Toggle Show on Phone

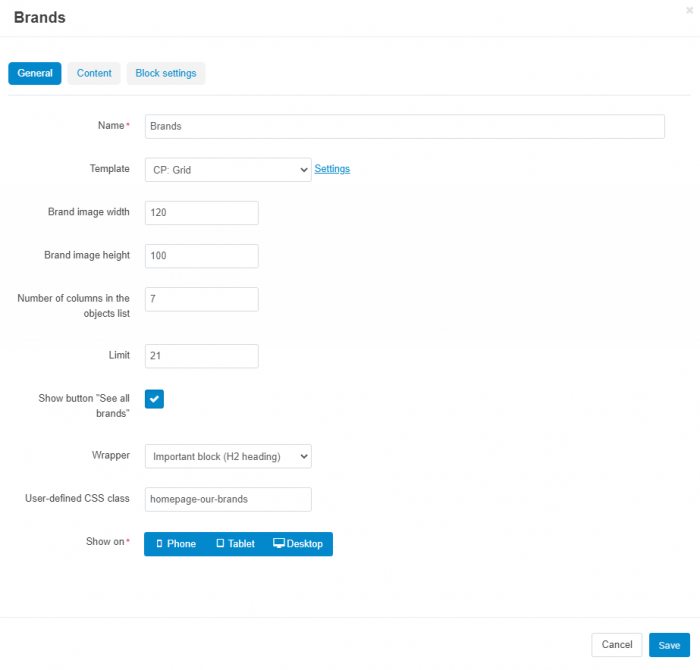[176, 544]
